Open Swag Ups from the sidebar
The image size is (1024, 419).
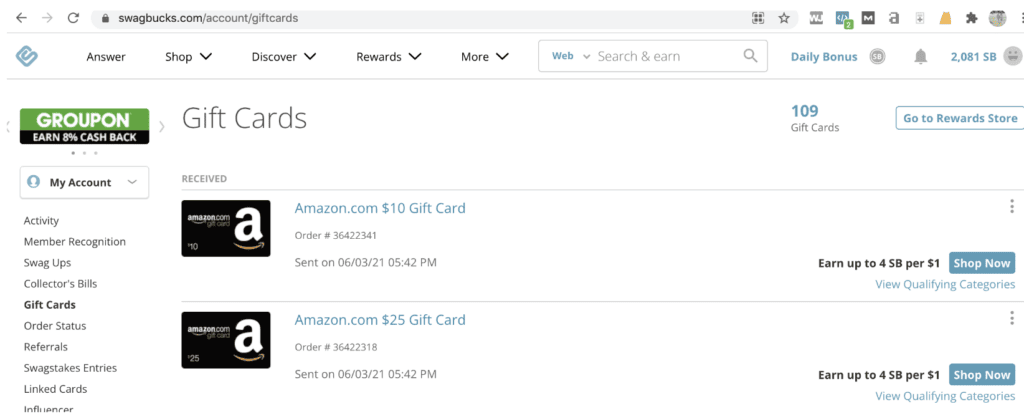click(47, 263)
